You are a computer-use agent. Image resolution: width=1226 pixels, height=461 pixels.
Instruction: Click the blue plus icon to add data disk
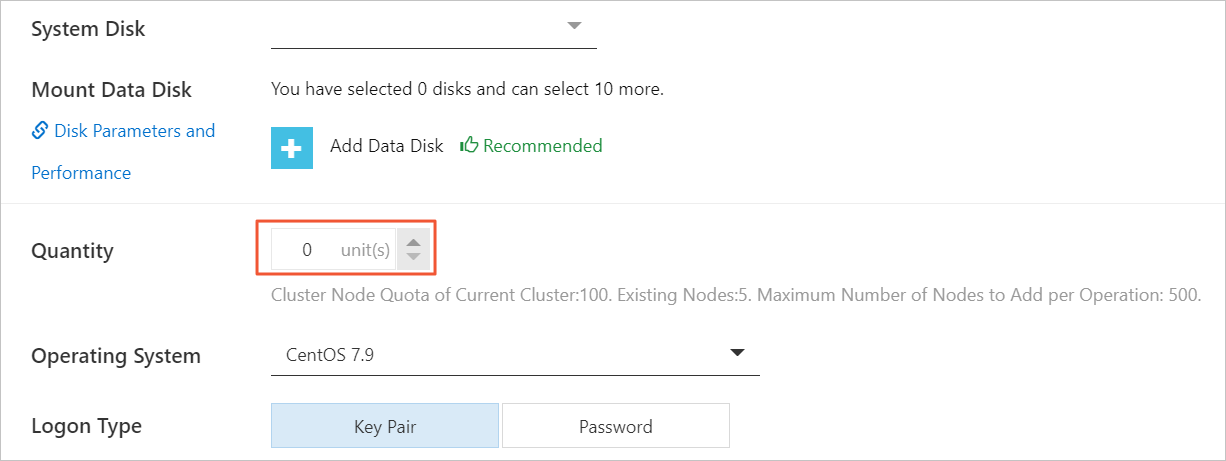pyautogui.click(x=292, y=148)
